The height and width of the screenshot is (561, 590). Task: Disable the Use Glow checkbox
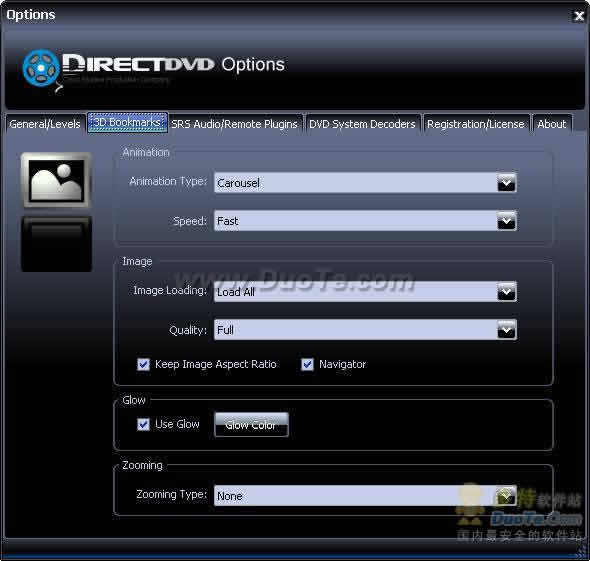(143, 424)
